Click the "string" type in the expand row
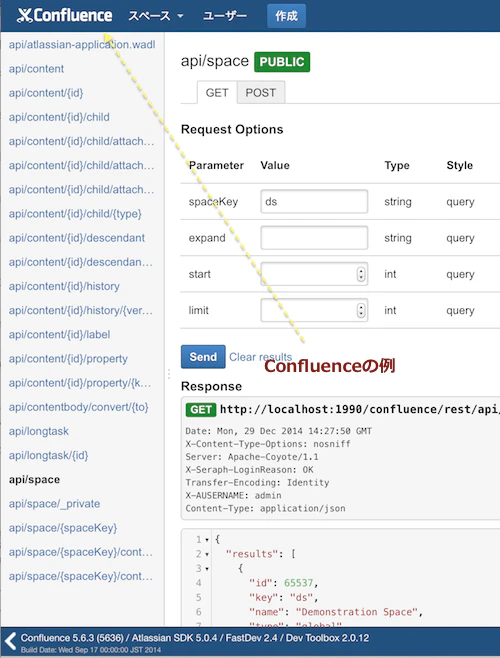 pos(398,238)
